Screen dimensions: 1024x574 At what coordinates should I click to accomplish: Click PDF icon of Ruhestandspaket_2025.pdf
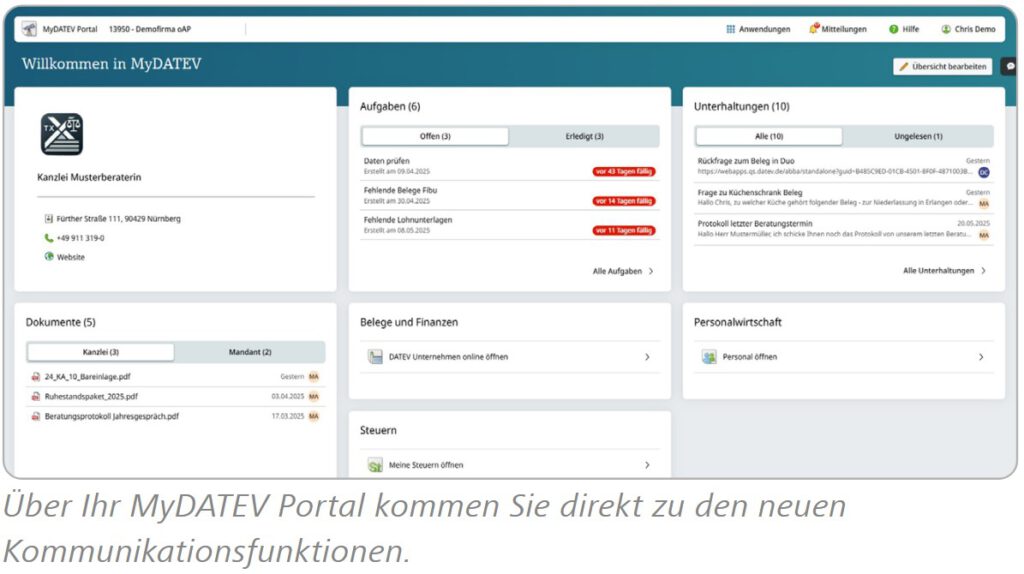[35, 396]
